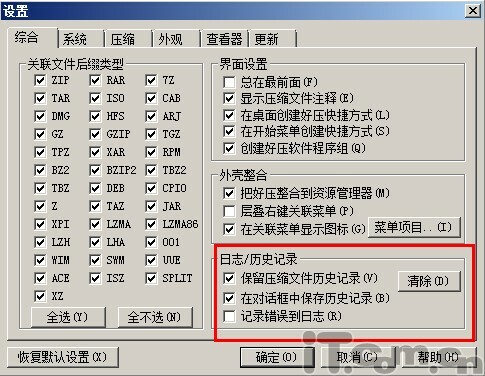Toggle the UUE association checkbox
485x376 pixels.
[x=151, y=260]
